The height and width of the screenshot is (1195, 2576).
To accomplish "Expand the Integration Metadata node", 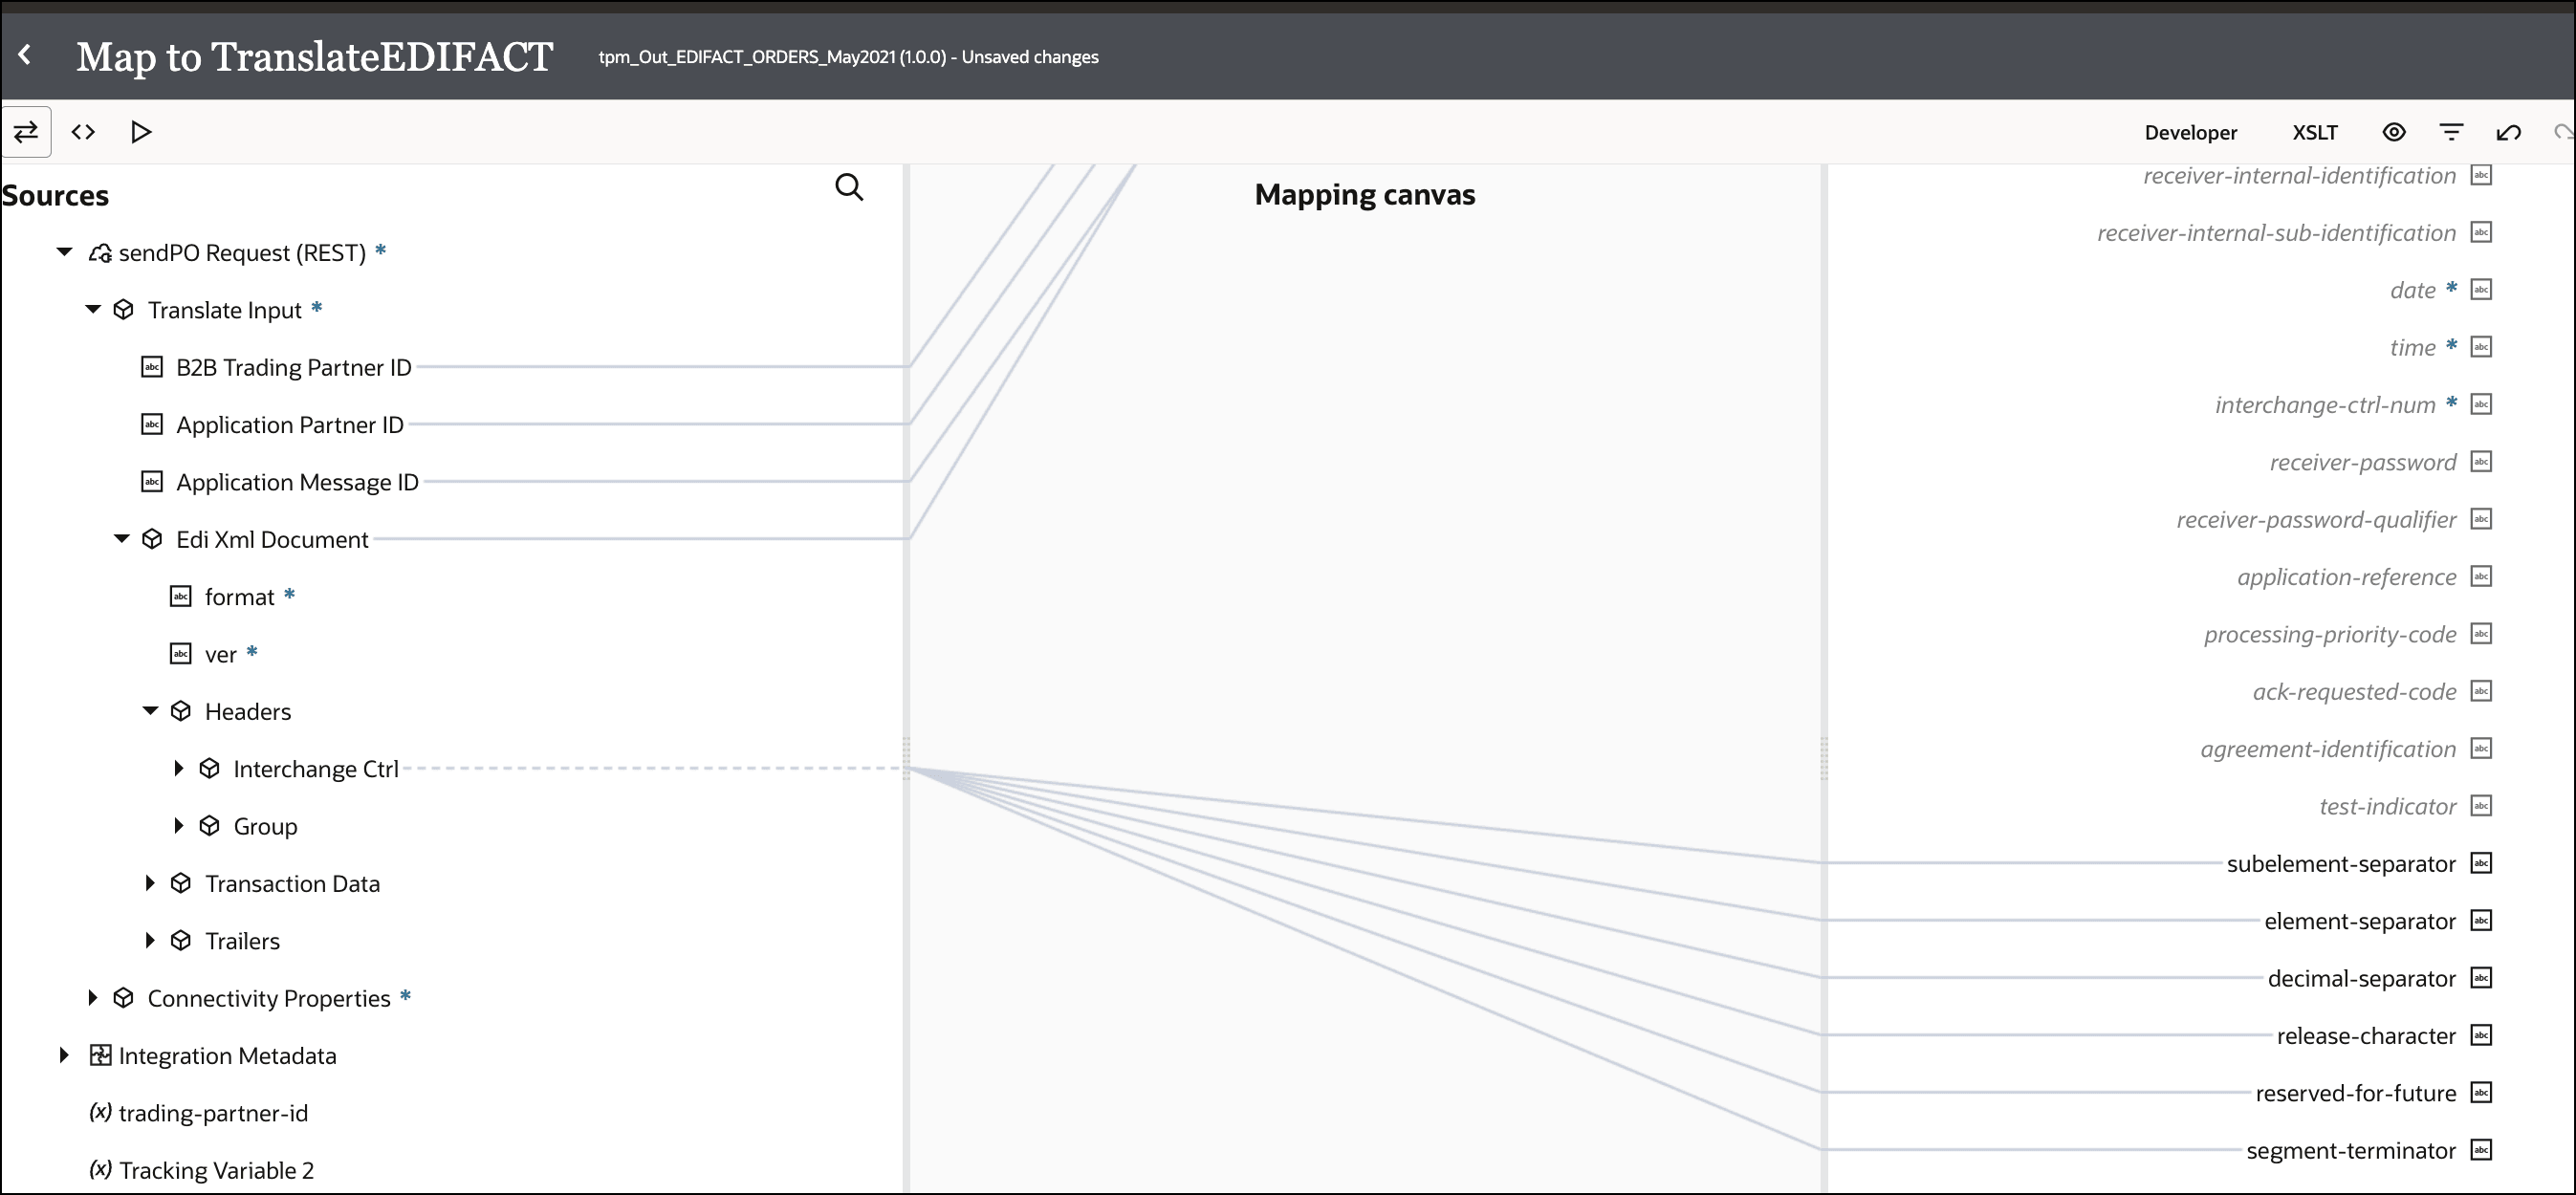I will coord(64,1055).
